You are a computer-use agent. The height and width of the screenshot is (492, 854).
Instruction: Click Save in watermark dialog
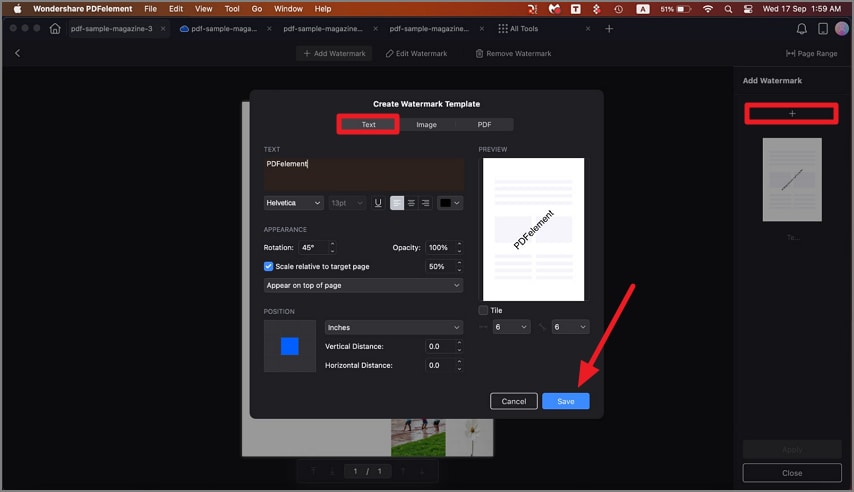tap(565, 401)
